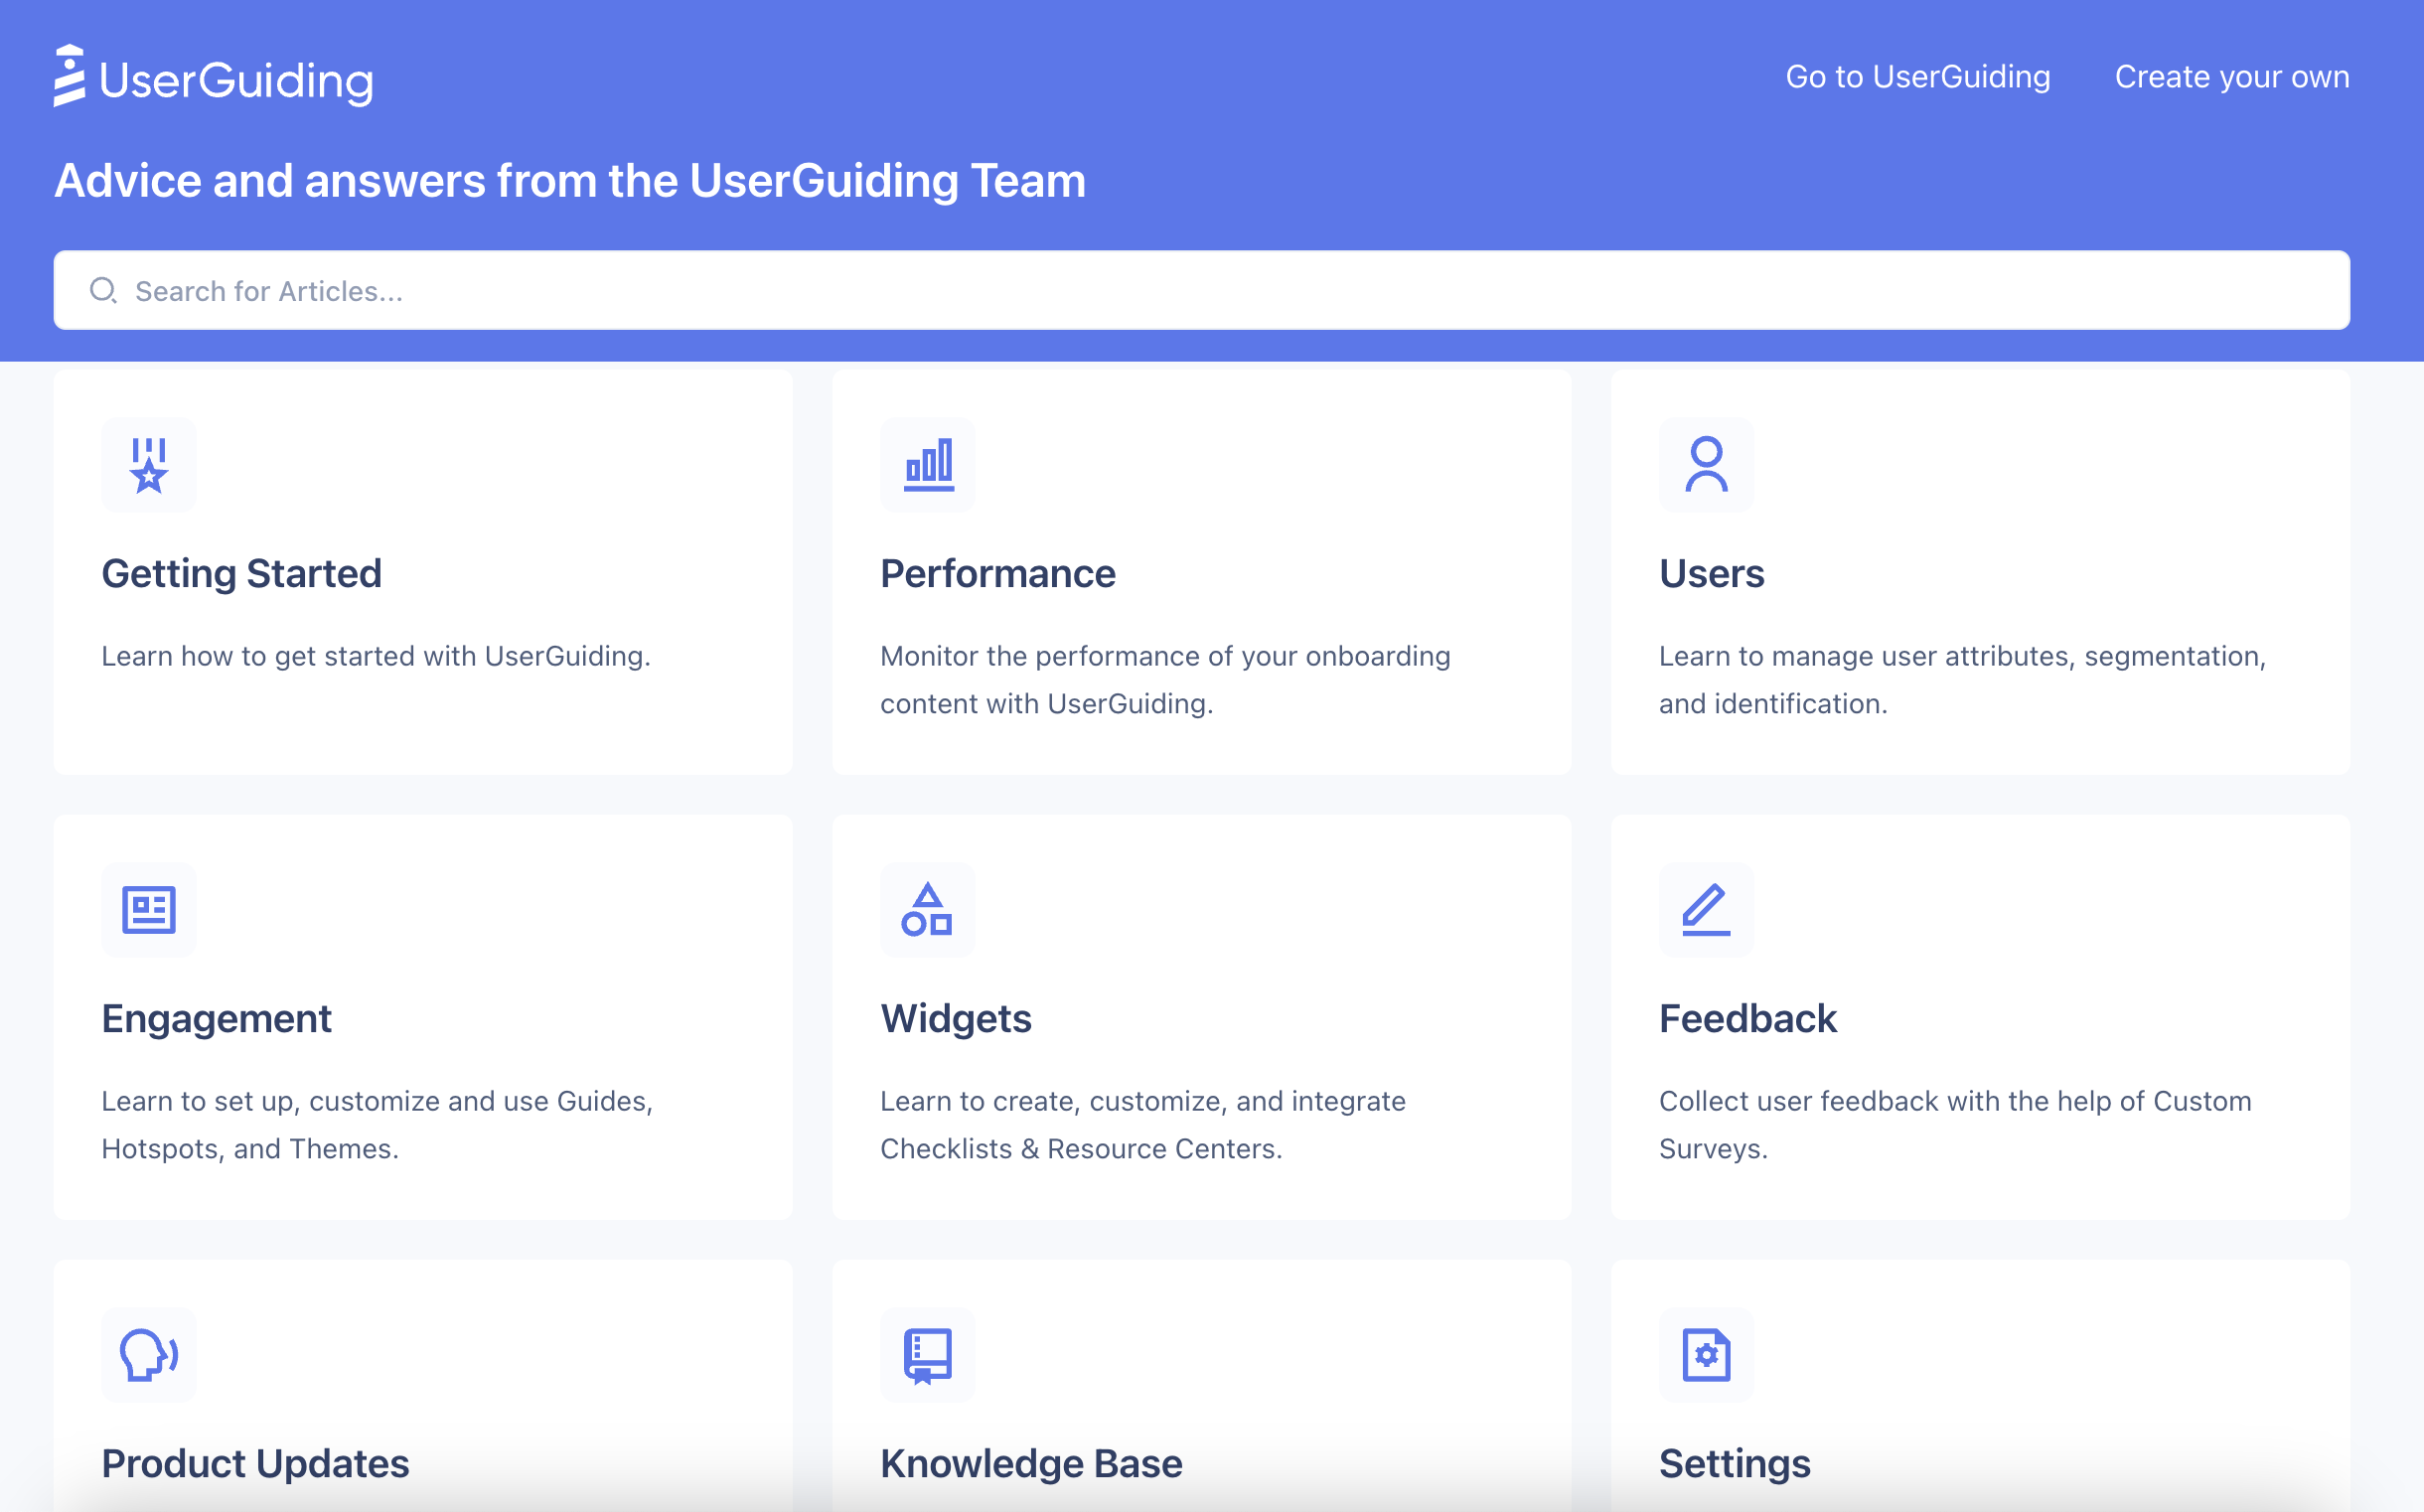
Task: Click the gear document icon above Settings
Action: [1706, 1355]
